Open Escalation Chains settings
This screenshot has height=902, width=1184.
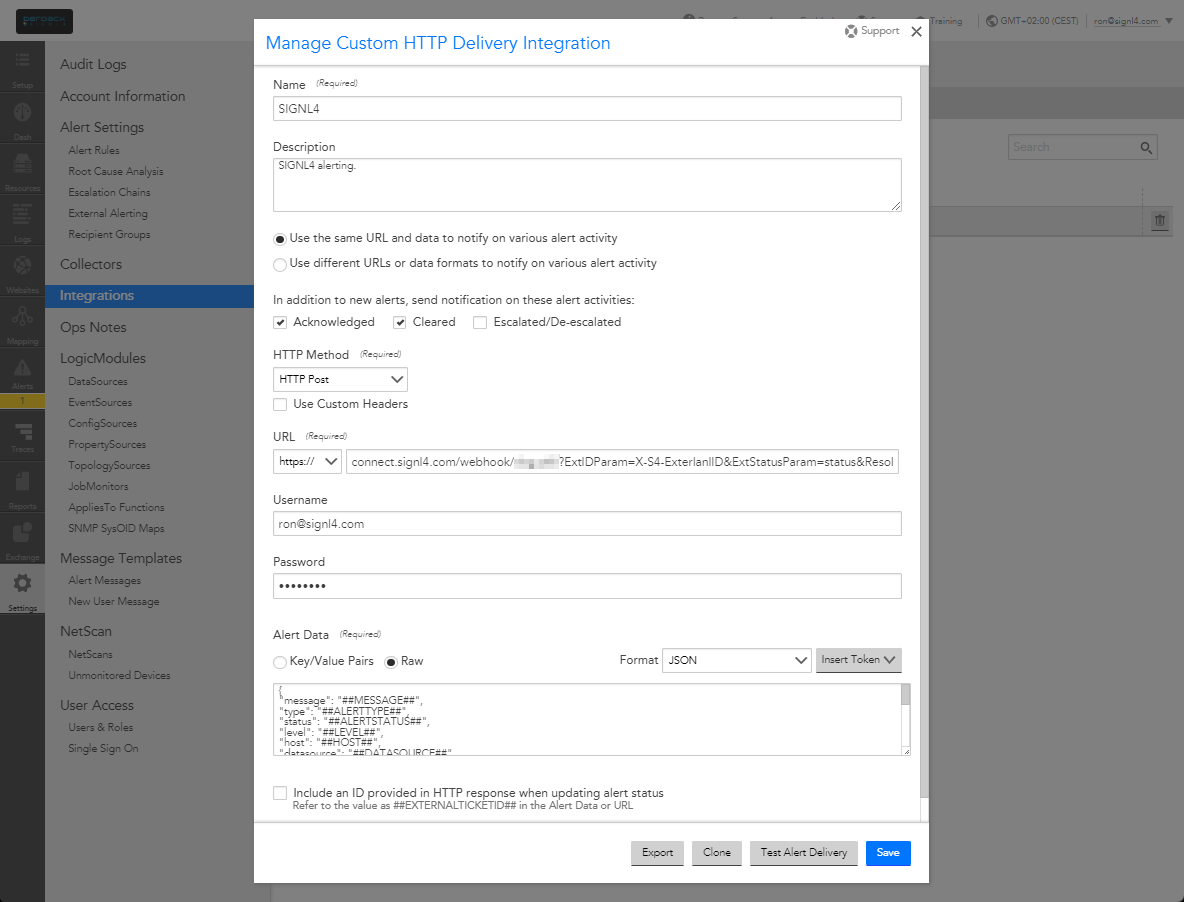click(x=109, y=192)
